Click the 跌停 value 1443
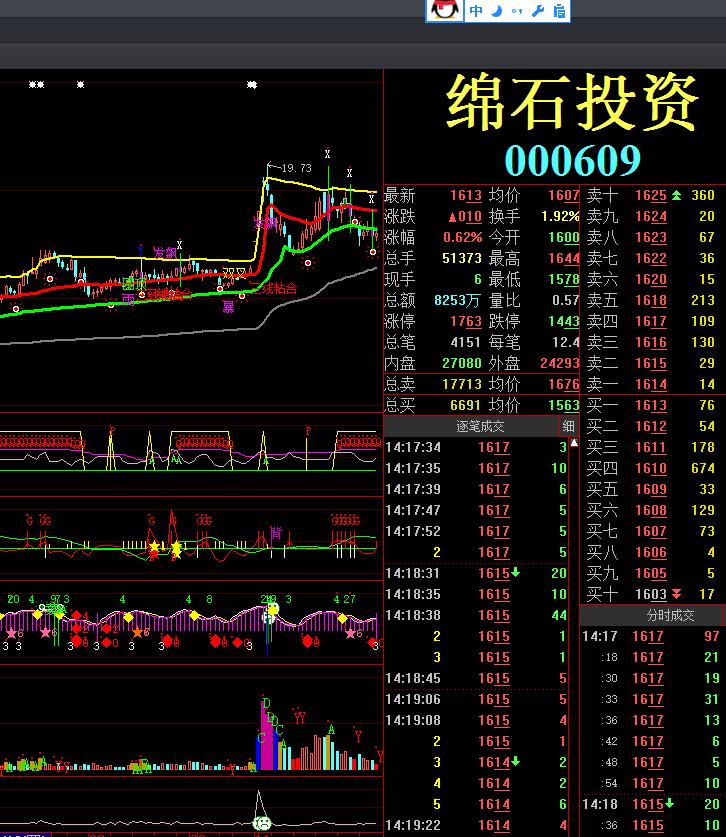Screen dimensions: 726x837 564,321
